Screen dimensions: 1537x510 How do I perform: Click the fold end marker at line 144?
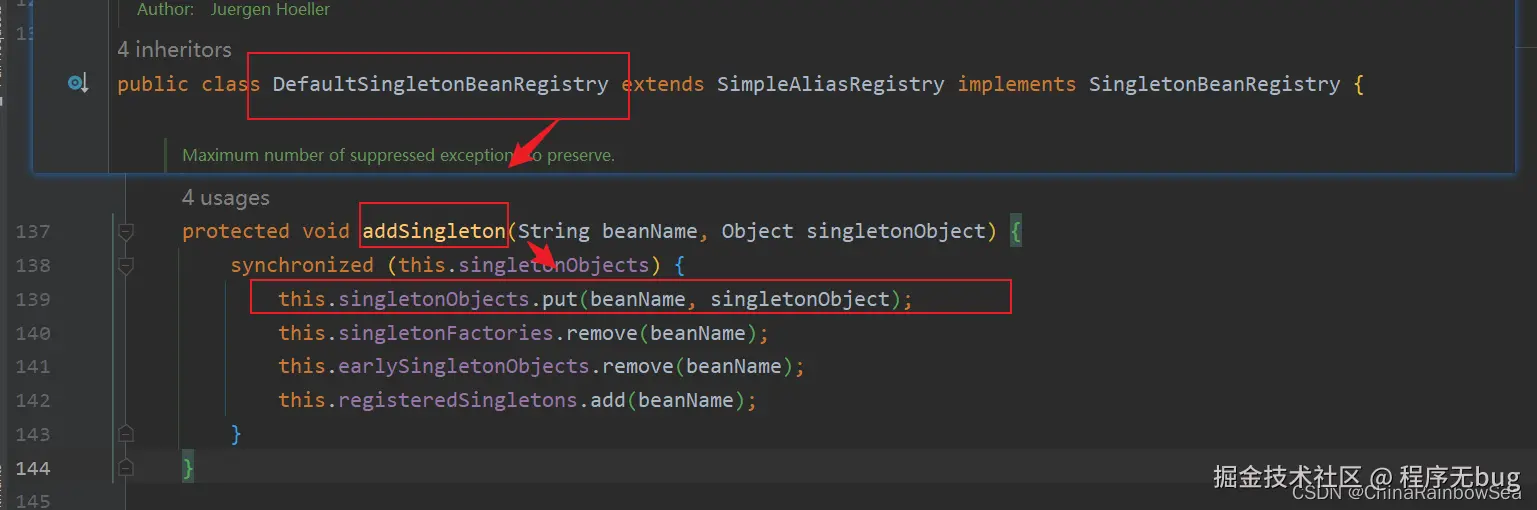click(x=126, y=467)
